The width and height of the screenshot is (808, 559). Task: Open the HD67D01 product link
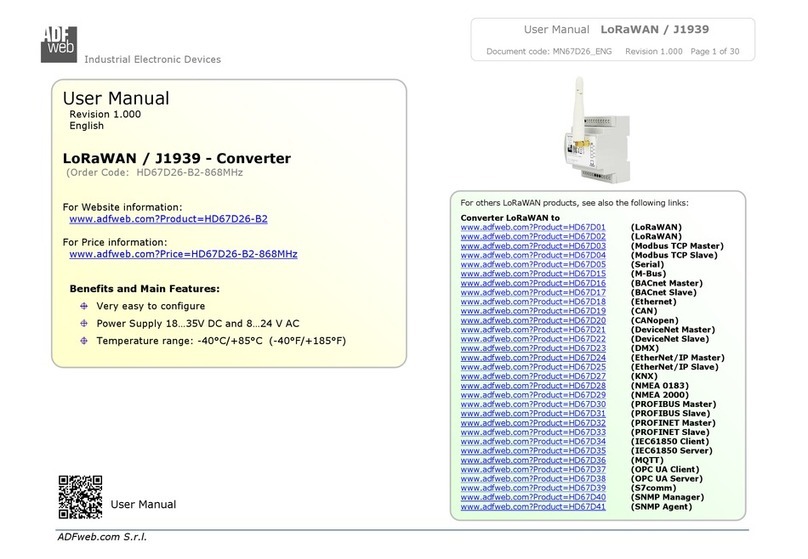click(533, 227)
